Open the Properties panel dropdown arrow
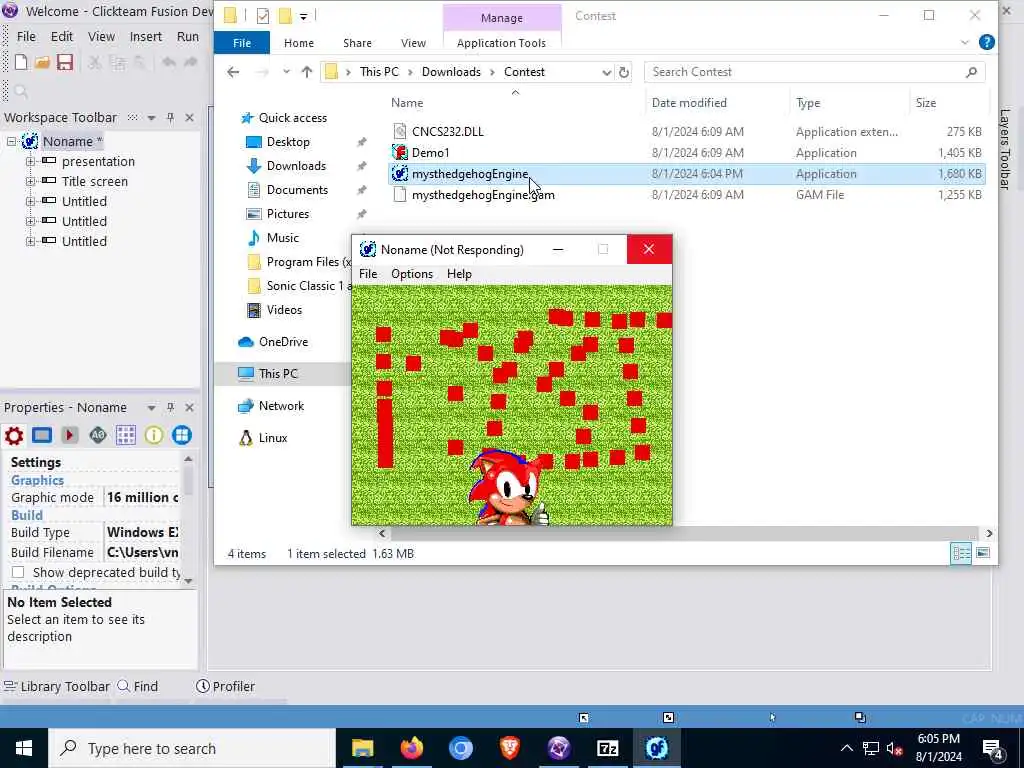 tap(152, 408)
